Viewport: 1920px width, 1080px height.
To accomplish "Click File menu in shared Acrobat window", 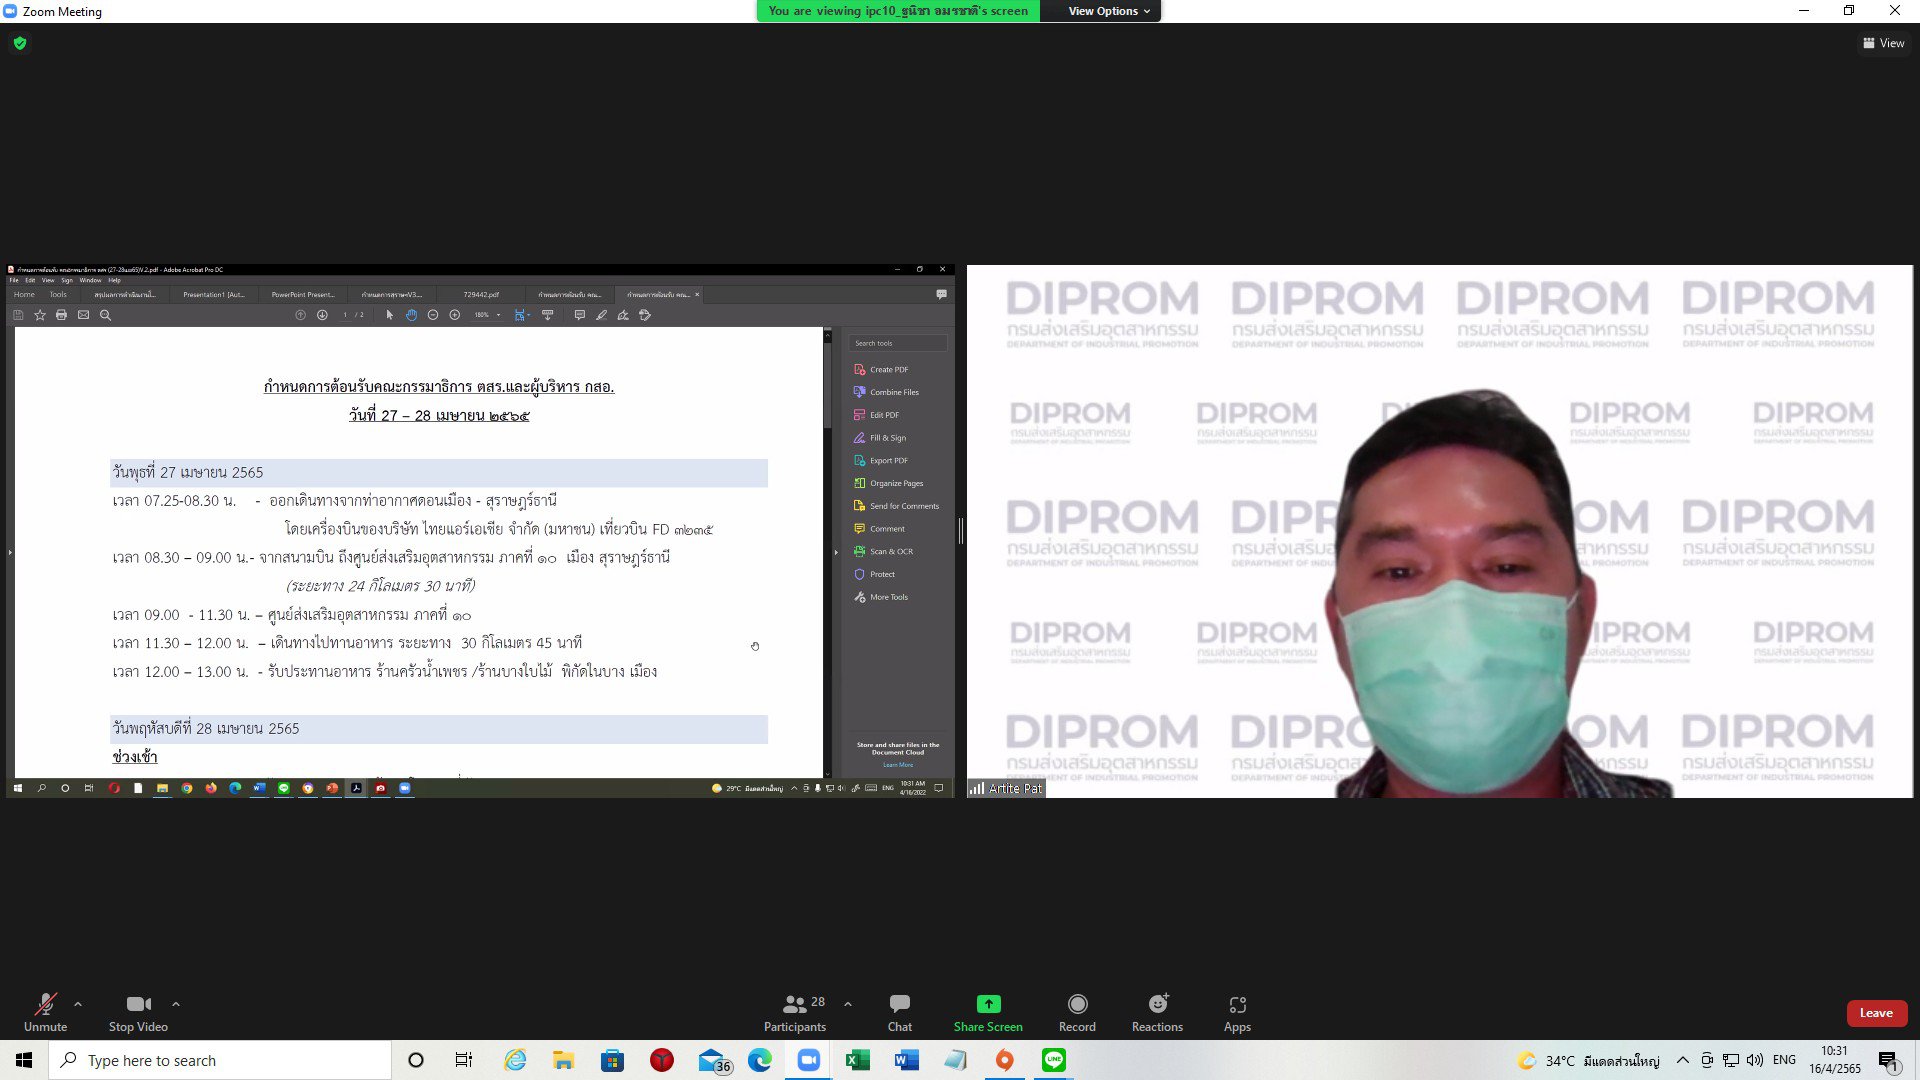I will 14,280.
